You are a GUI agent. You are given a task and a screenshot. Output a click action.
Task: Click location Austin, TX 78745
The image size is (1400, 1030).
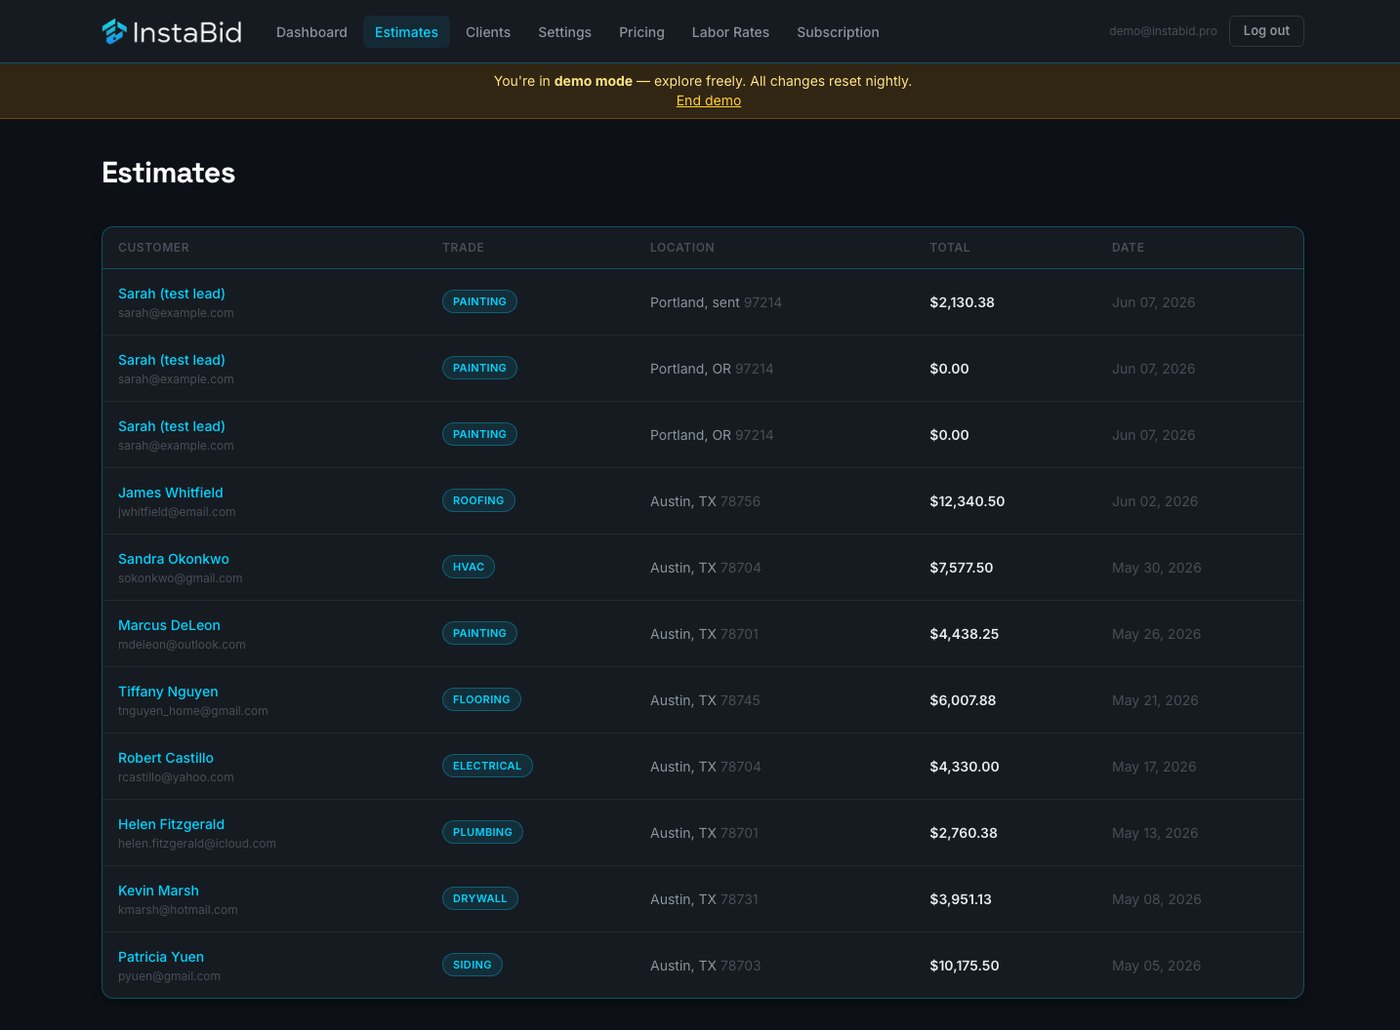(705, 700)
